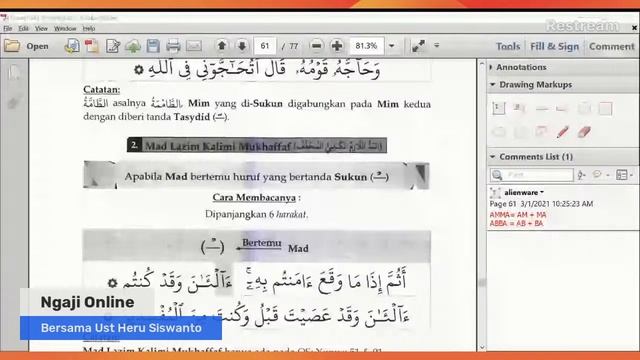Select the red pencil drawing tool

click(562, 132)
